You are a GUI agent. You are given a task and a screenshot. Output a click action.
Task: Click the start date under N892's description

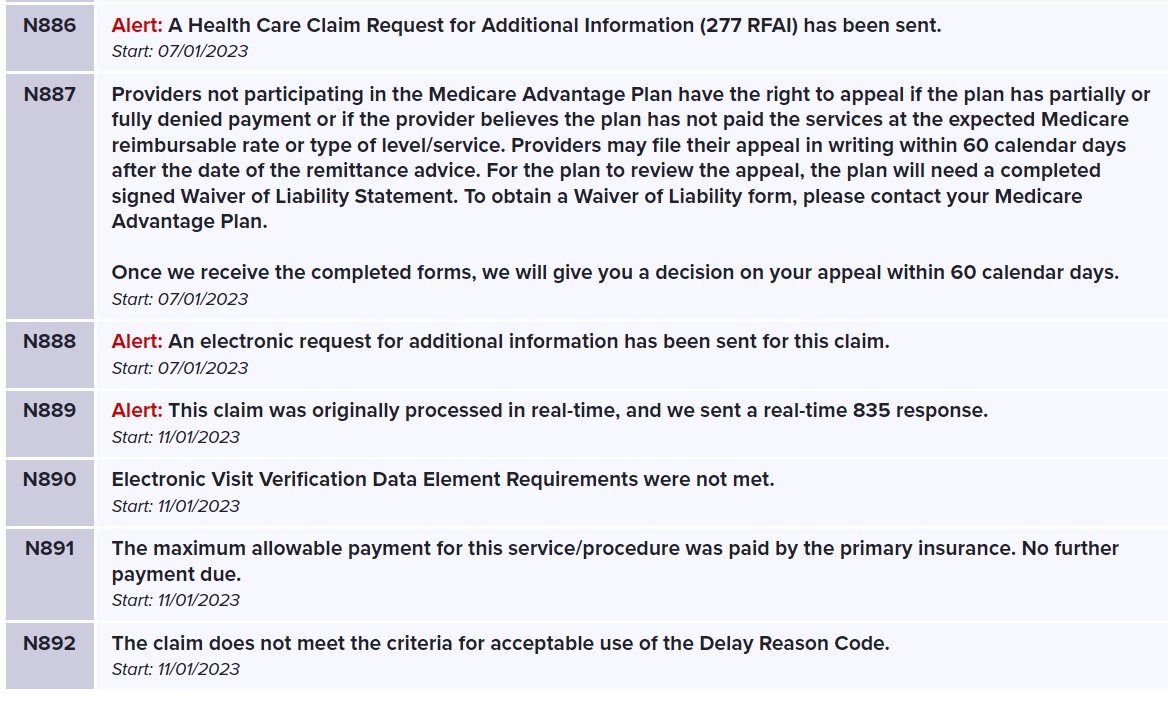(176, 669)
